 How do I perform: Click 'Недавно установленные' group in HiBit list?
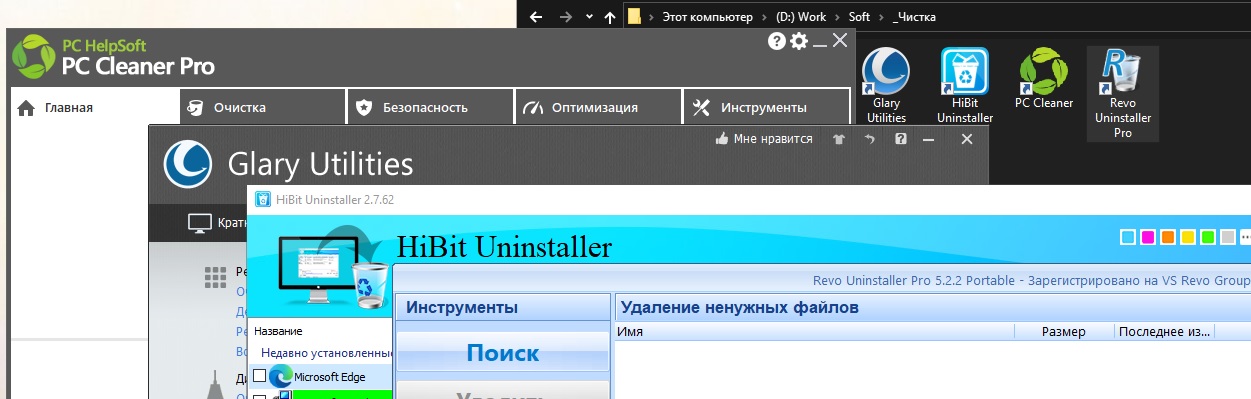coord(326,353)
